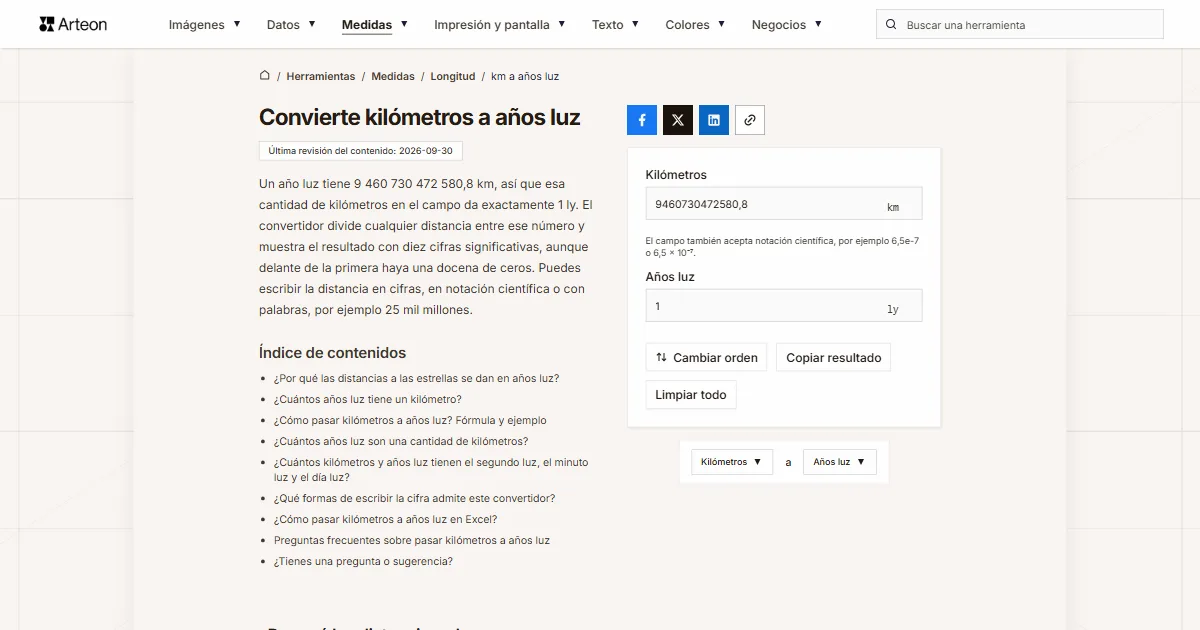Open the Impresión y pantalla menu
The height and width of the screenshot is (630, 1200).
point(500,25)
